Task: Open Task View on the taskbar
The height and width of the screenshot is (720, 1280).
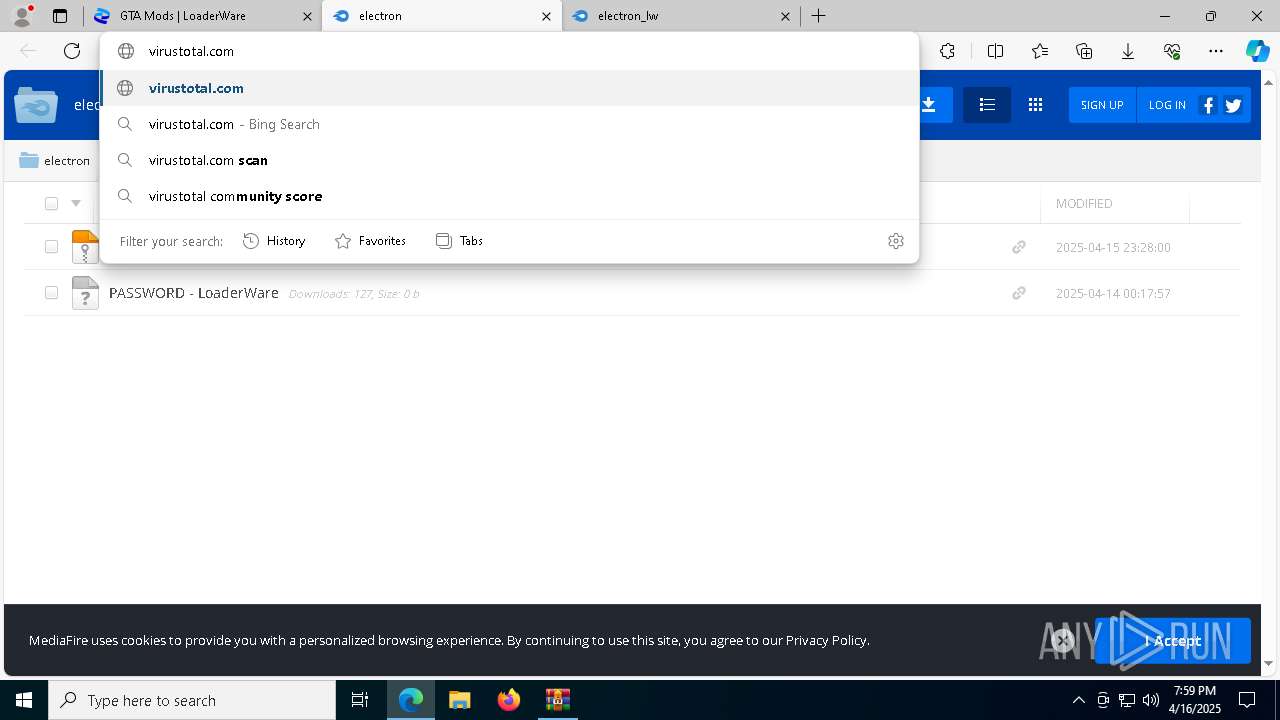Action: (360, 700)
